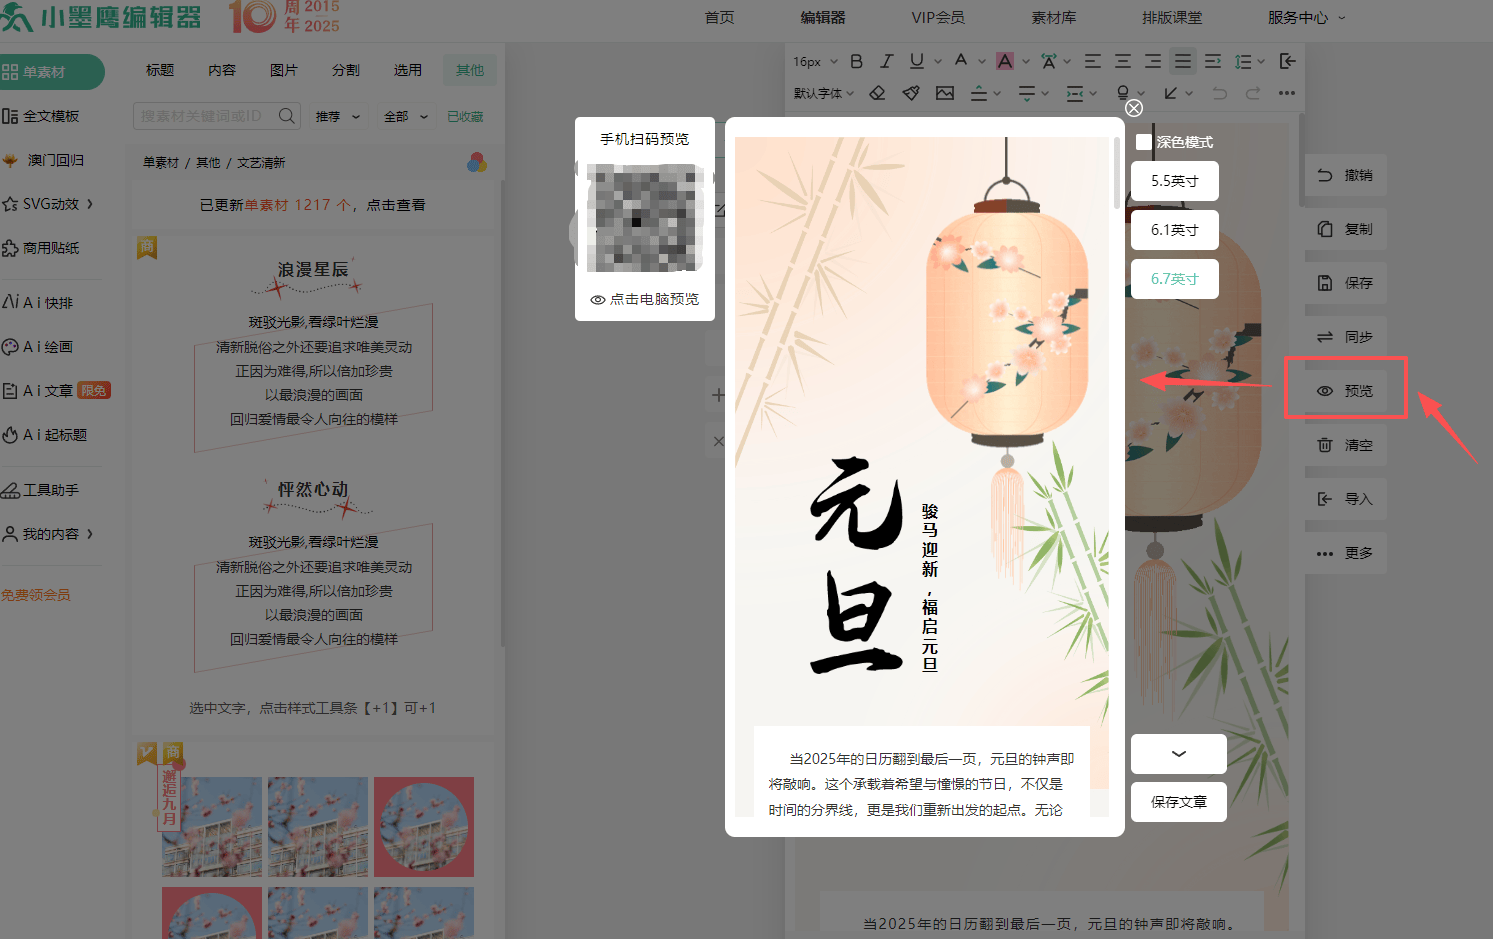Click the 导入 button
Image resolution: width=1493 pixels, height=939 pixels.
click(1346, 499)
